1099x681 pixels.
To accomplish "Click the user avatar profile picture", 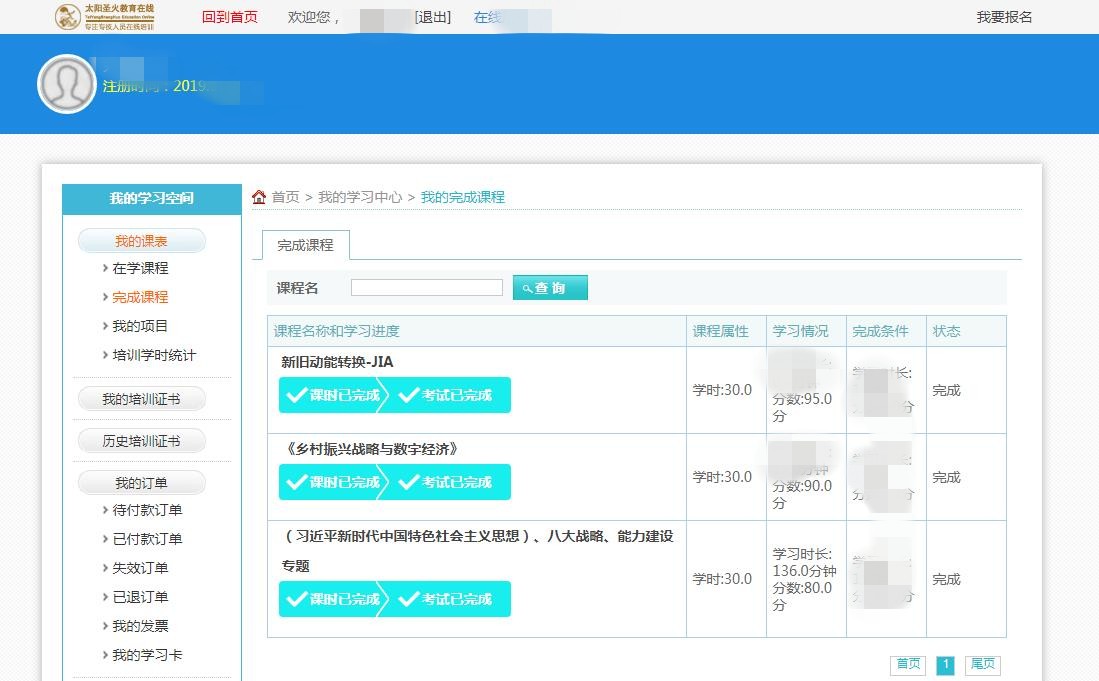I will 66,84.
